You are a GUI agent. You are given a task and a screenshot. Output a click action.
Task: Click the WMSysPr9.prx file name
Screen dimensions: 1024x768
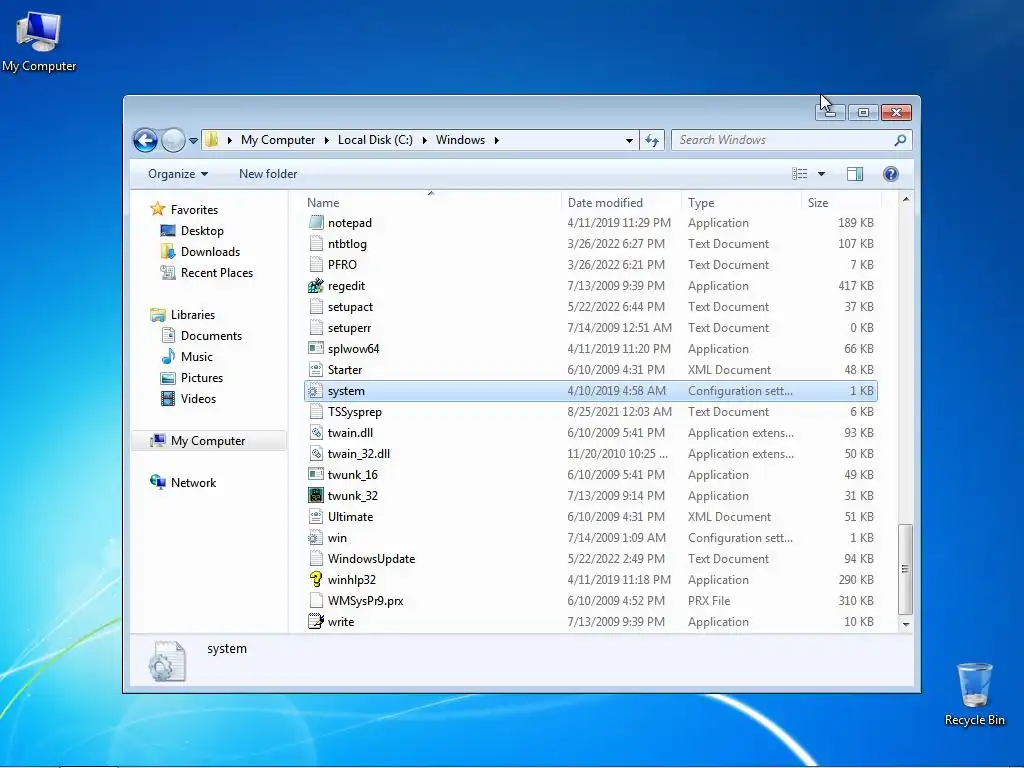point(366,601)
